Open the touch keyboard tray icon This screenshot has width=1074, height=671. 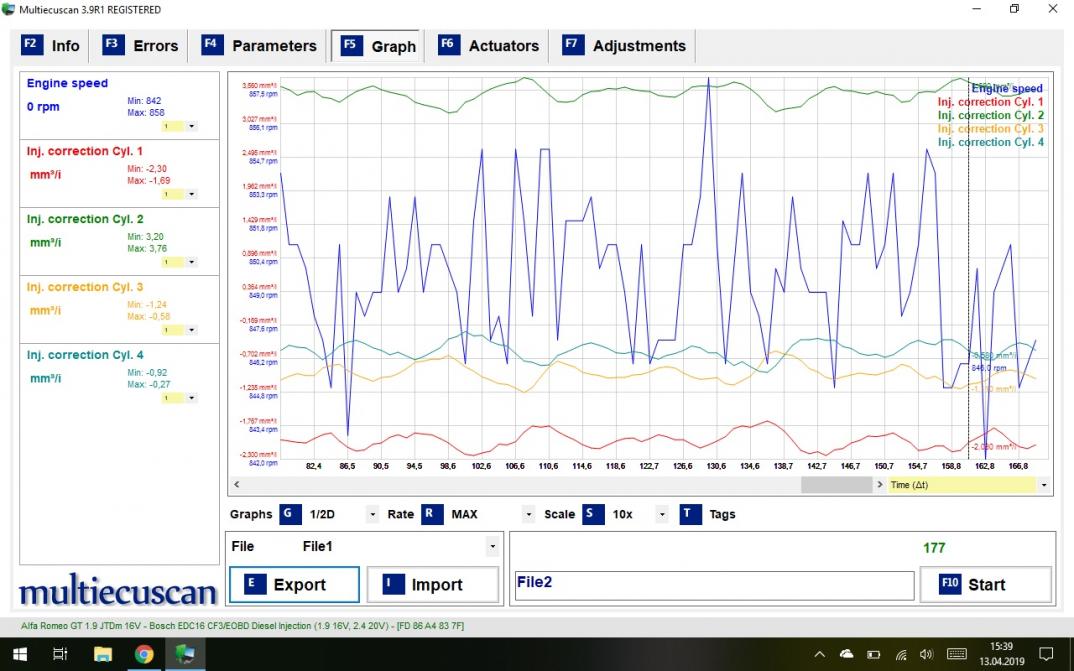[x=956, y=655]
